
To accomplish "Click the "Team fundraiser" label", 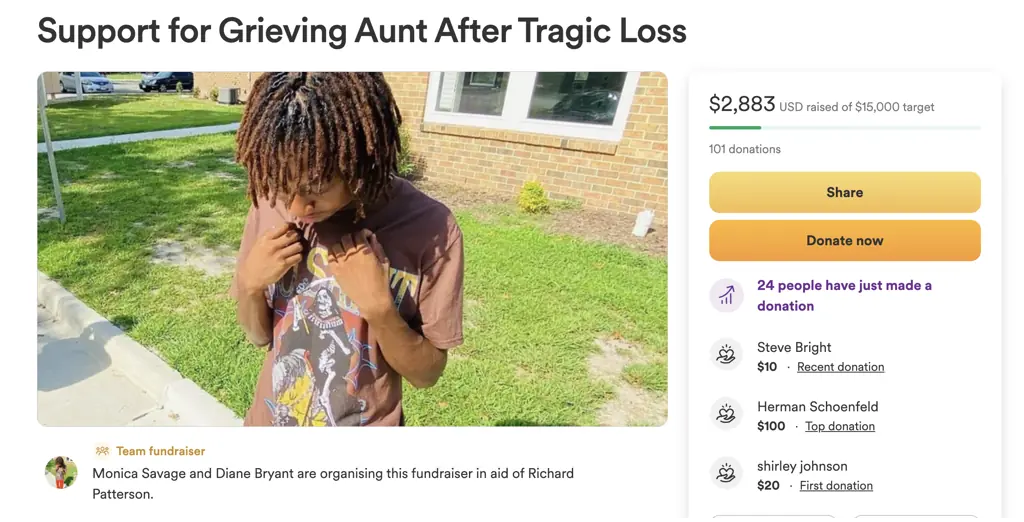I will click(160, 451).
